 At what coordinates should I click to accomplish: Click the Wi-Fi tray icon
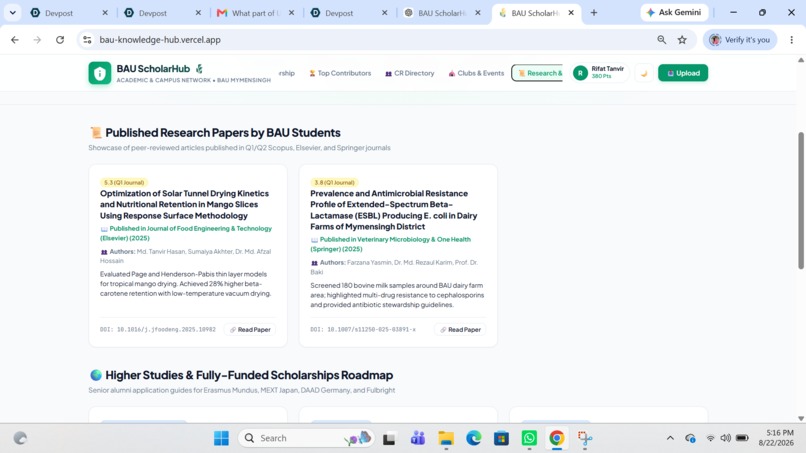(710, 438)
